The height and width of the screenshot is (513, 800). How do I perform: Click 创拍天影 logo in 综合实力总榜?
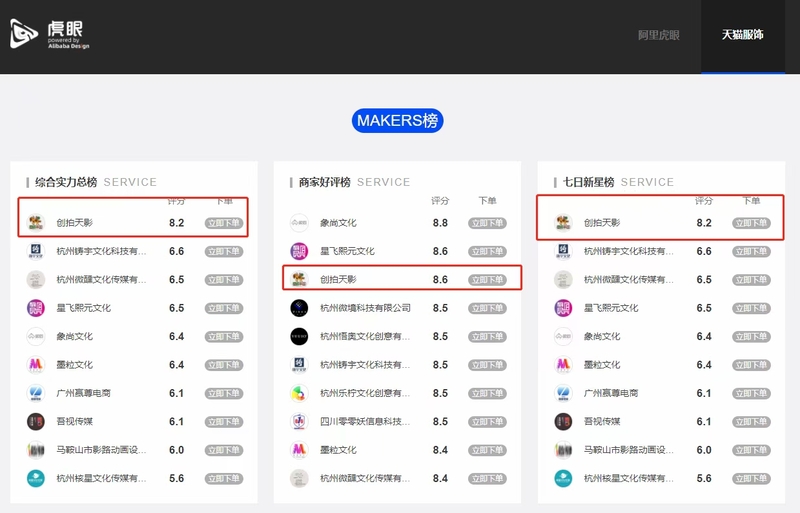(x=36, y=223)
